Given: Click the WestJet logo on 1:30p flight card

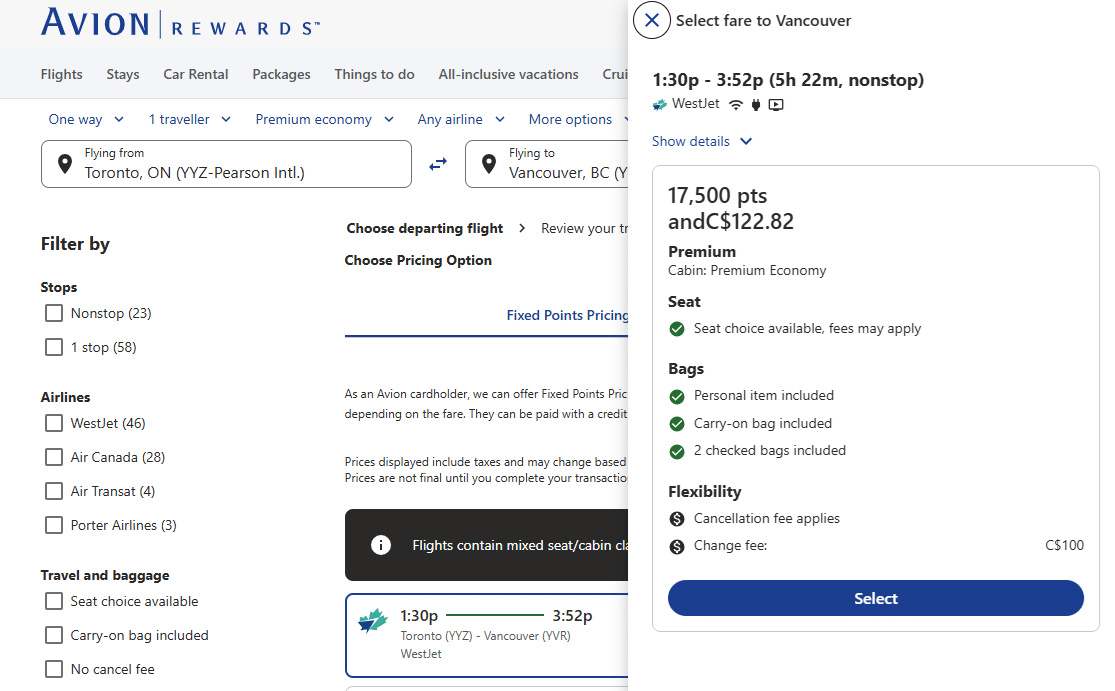Looking at the screenshot, I should coord(372,622).
